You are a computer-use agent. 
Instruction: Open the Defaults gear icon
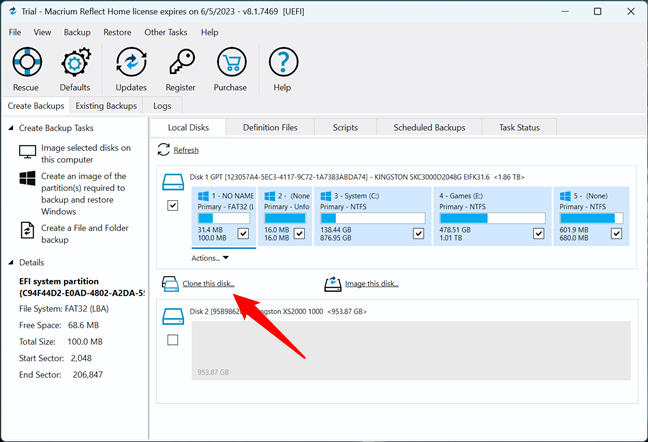(76, 62)
